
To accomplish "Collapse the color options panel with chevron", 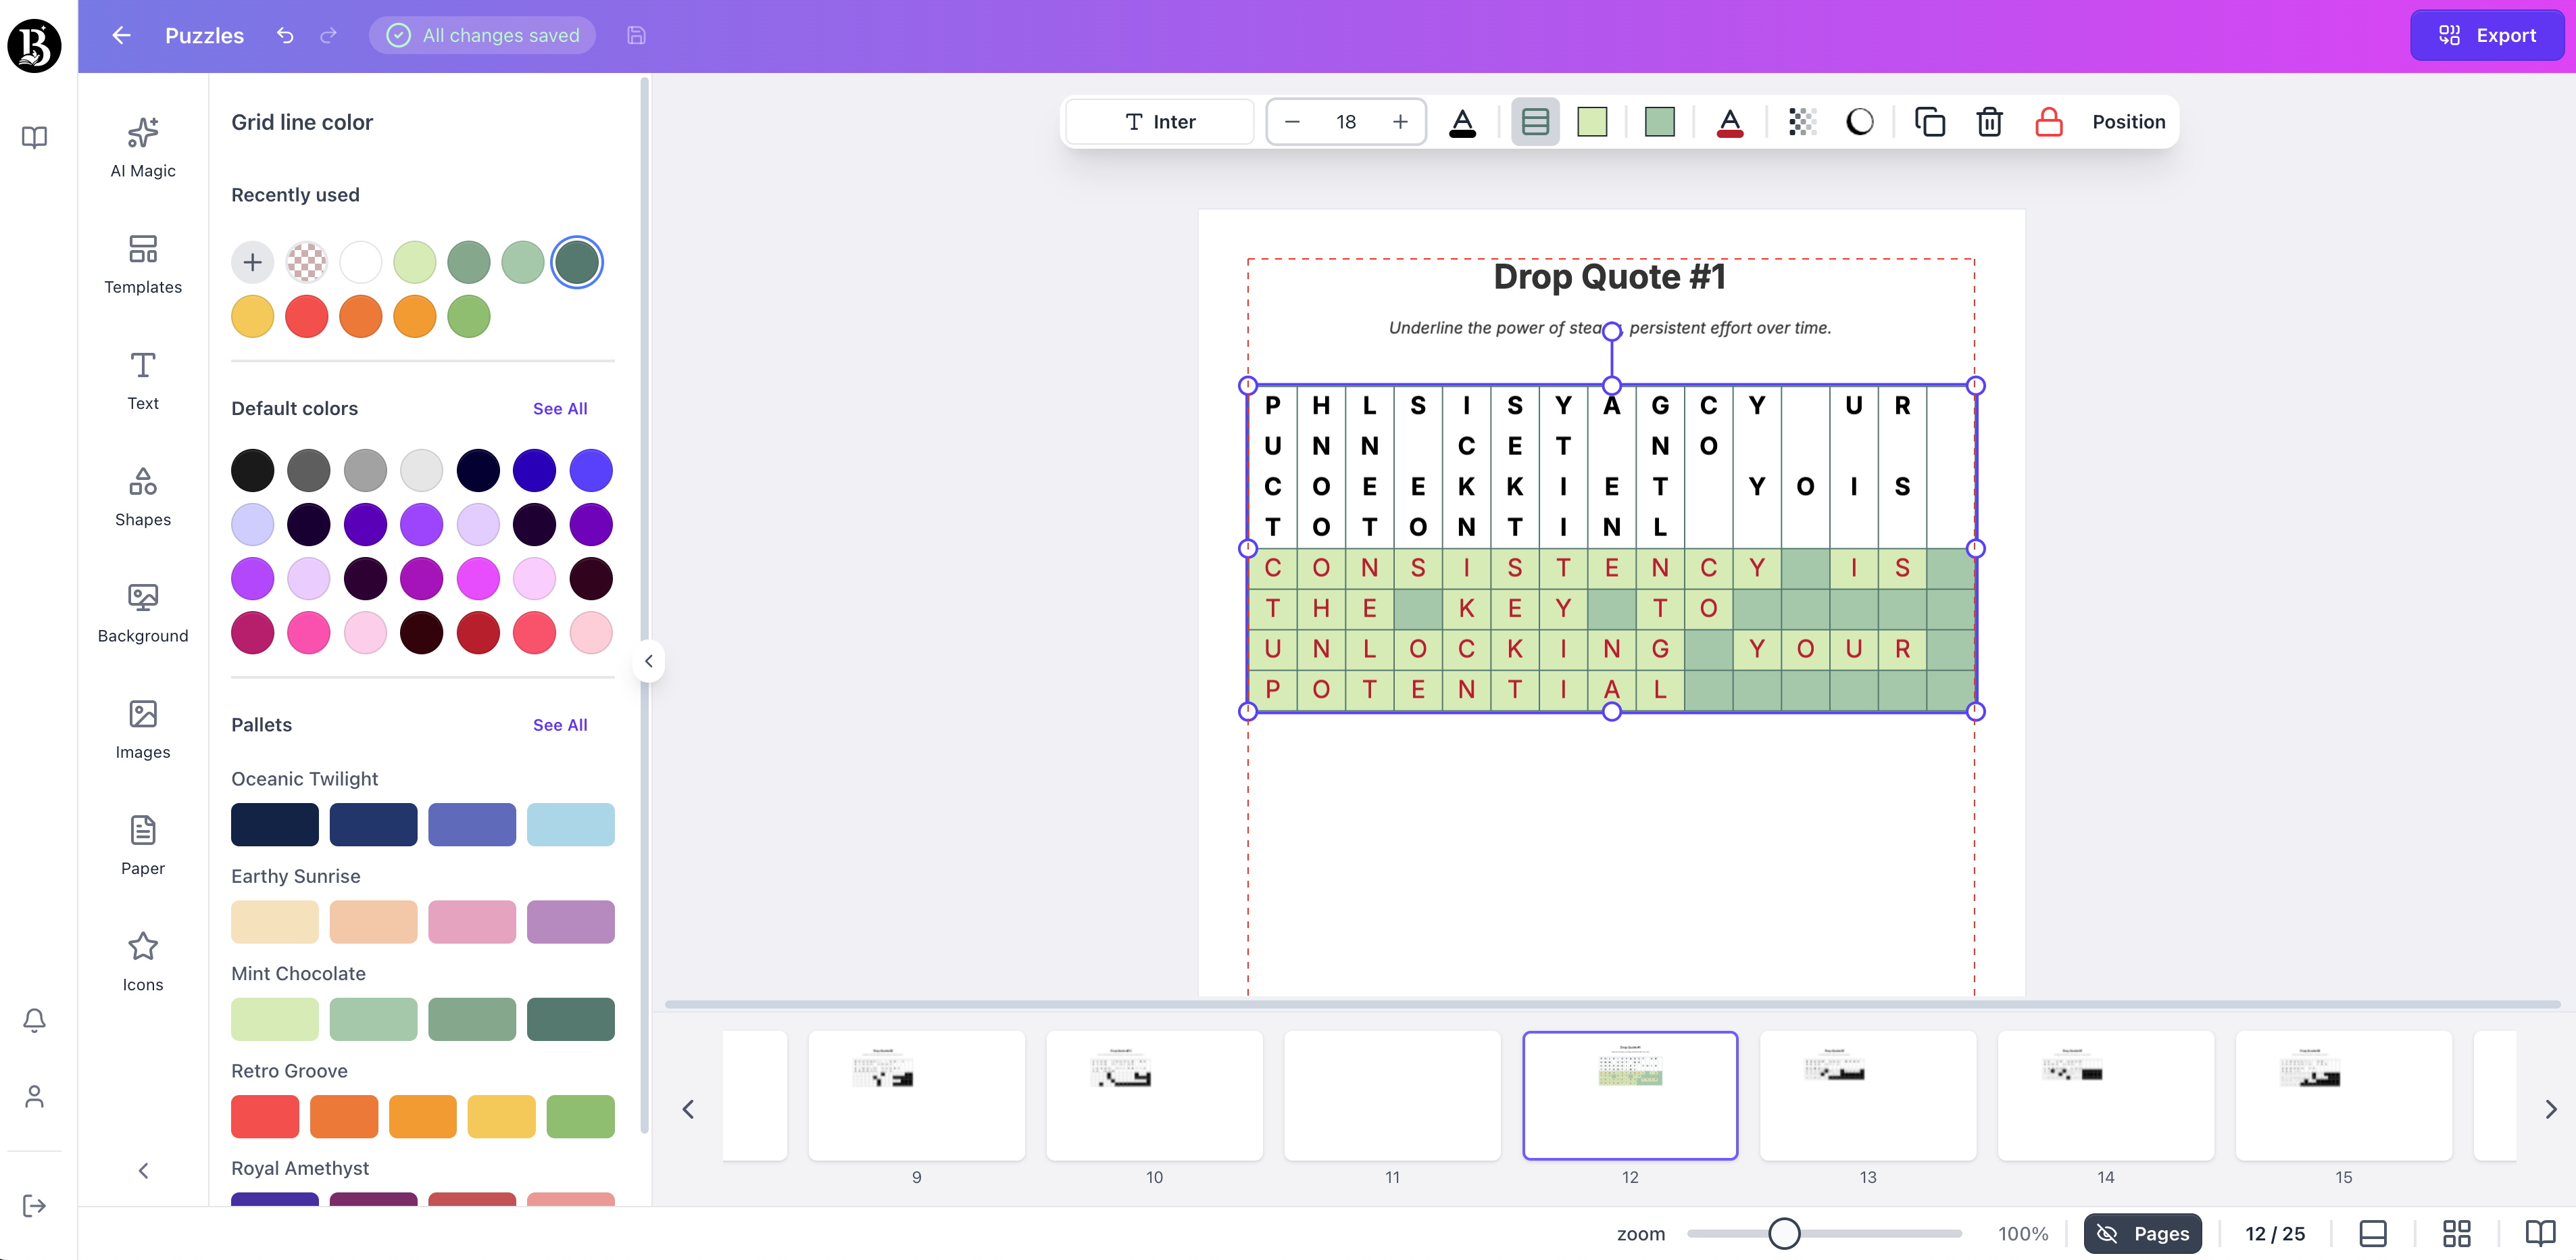I will (x=648, y=660).
